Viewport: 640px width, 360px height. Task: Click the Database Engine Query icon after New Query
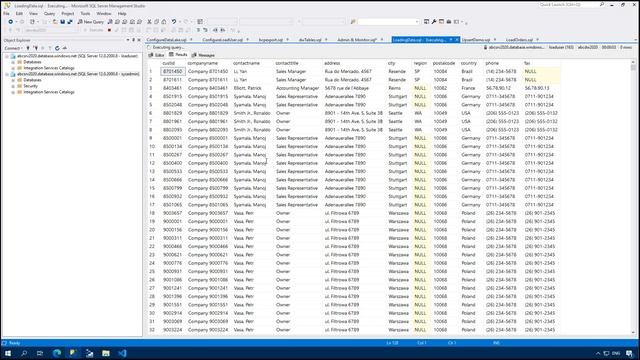coord(110,22)
